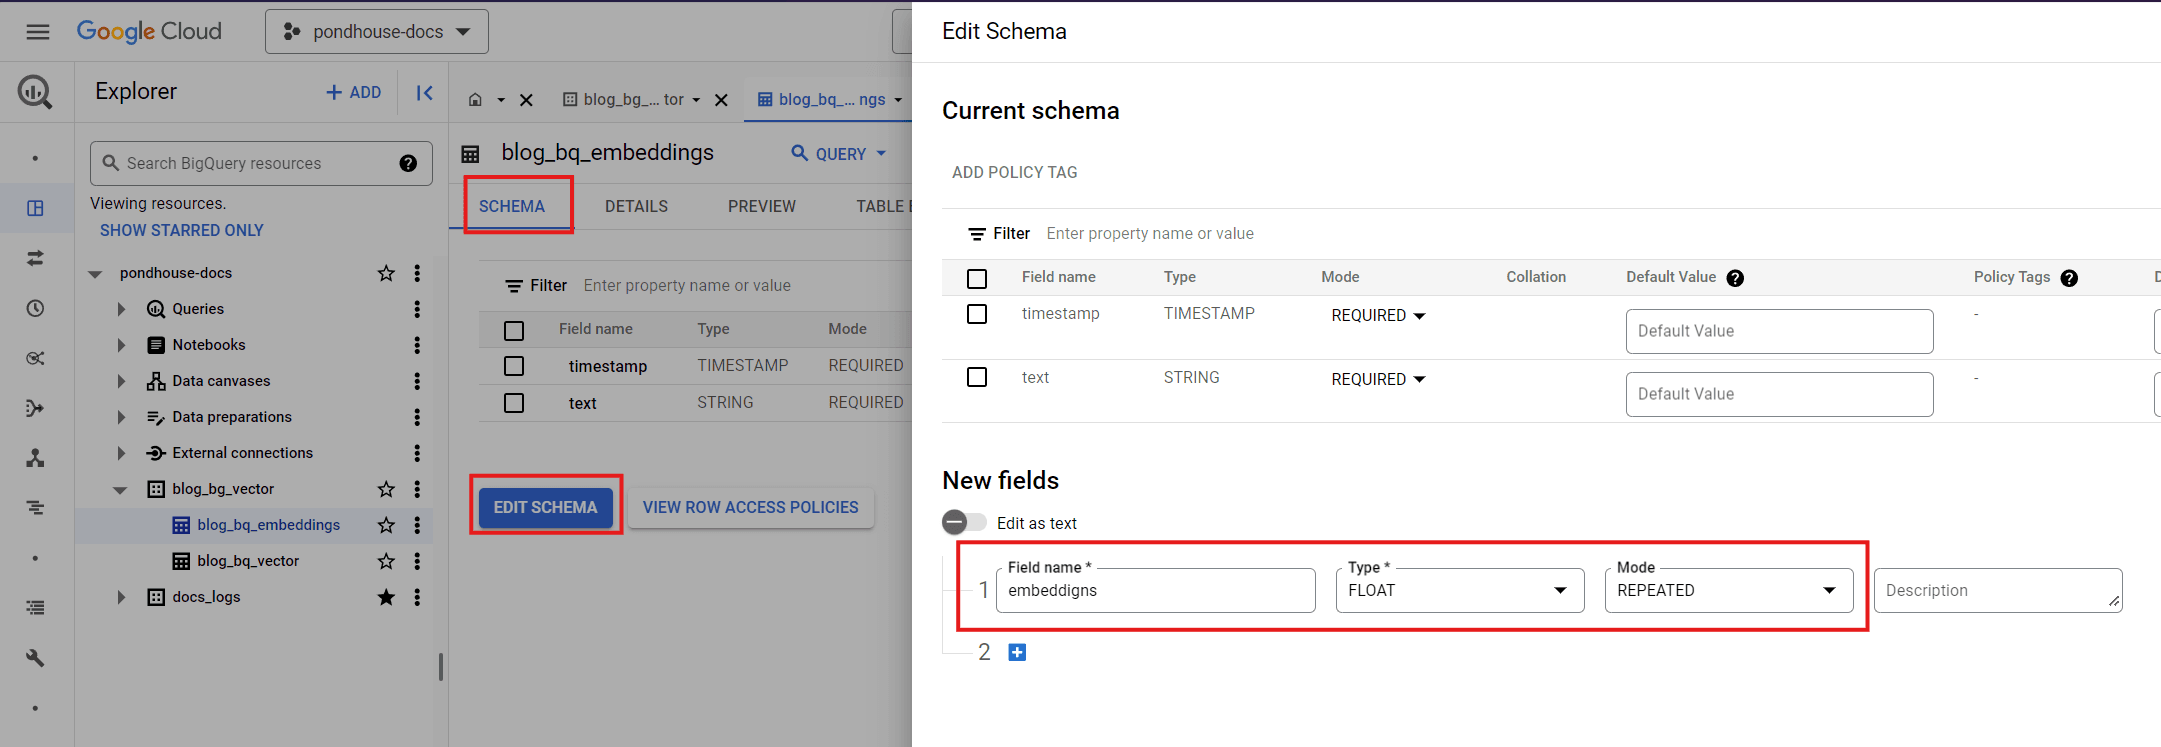Screen dimensions: 2161x747
Task: Open the new field Mode REPEATED dropdown
Action: pos(1729,590)
